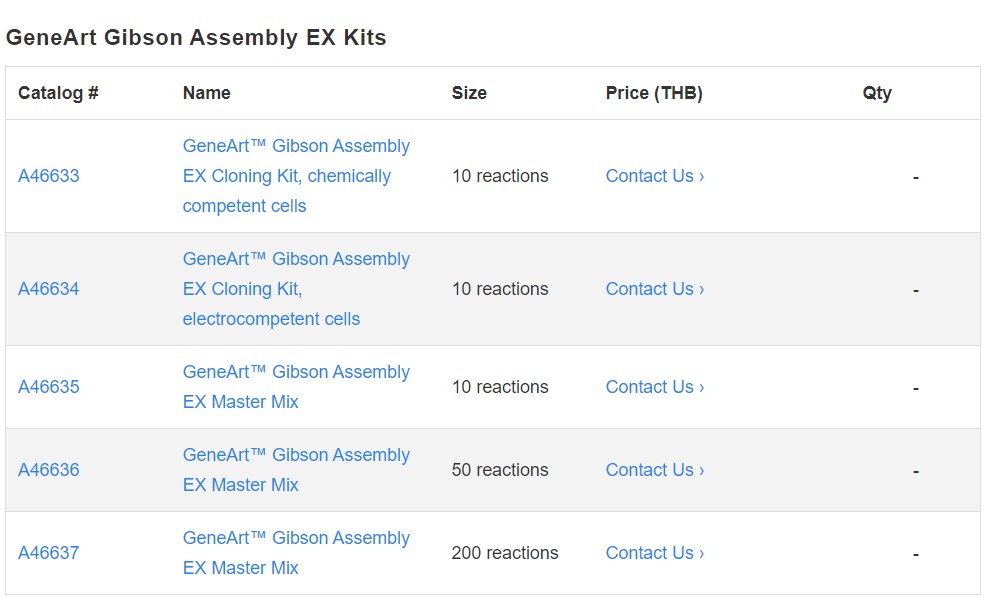The height and width of the screenshot is (598, 990).
Task: Select catalog link A46637
Action: click(49, 553)
